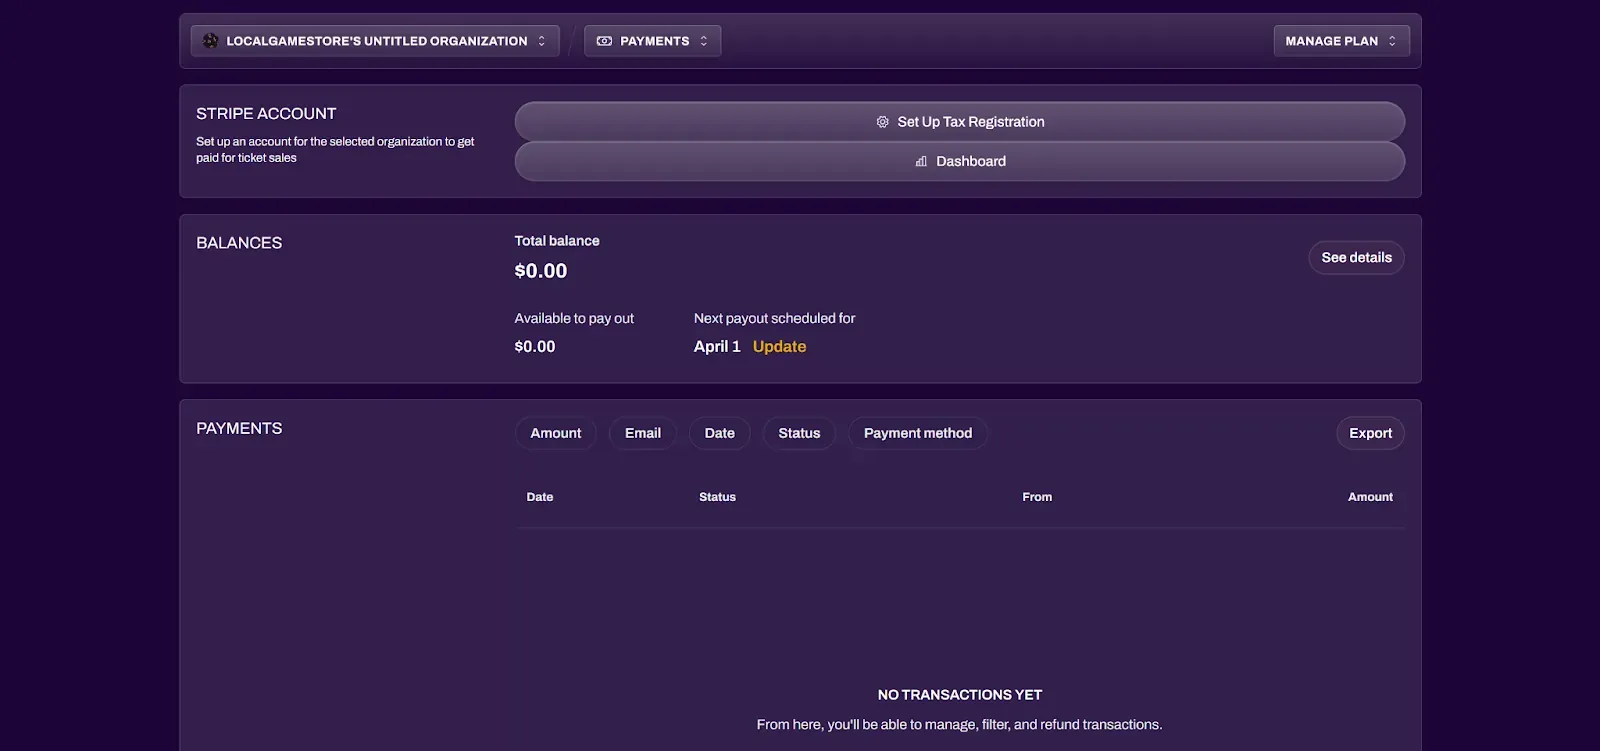Screen dimensions: 1600x751
Task: Click the Payments section heading
Action: pyautogui.click(x=239, y=428)
